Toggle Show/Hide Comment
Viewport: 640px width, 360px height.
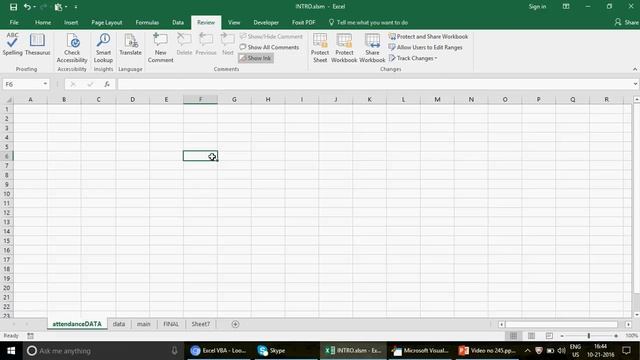271,36
